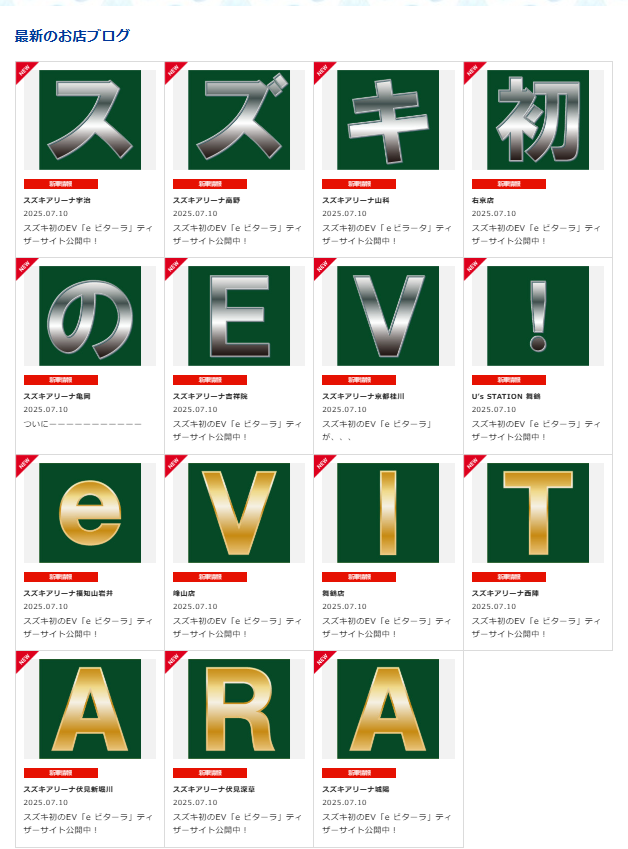Open the silver 初 kanji thumbnail
The width and height of the screenshot is (628, 849).
[x=538, y=120]
